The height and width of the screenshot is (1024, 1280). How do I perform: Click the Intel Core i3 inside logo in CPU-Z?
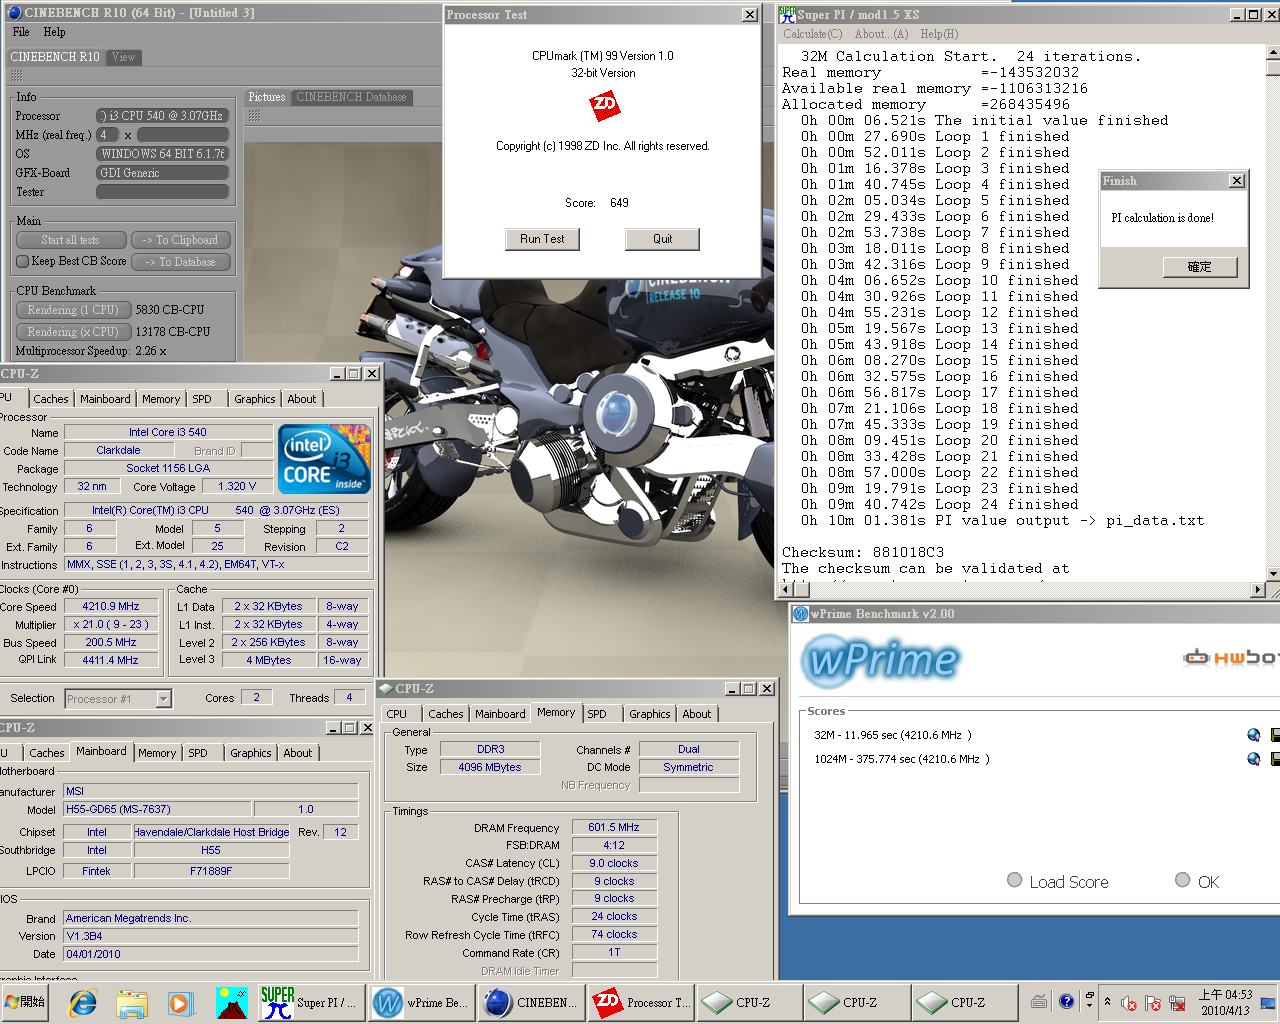(324, 459)
